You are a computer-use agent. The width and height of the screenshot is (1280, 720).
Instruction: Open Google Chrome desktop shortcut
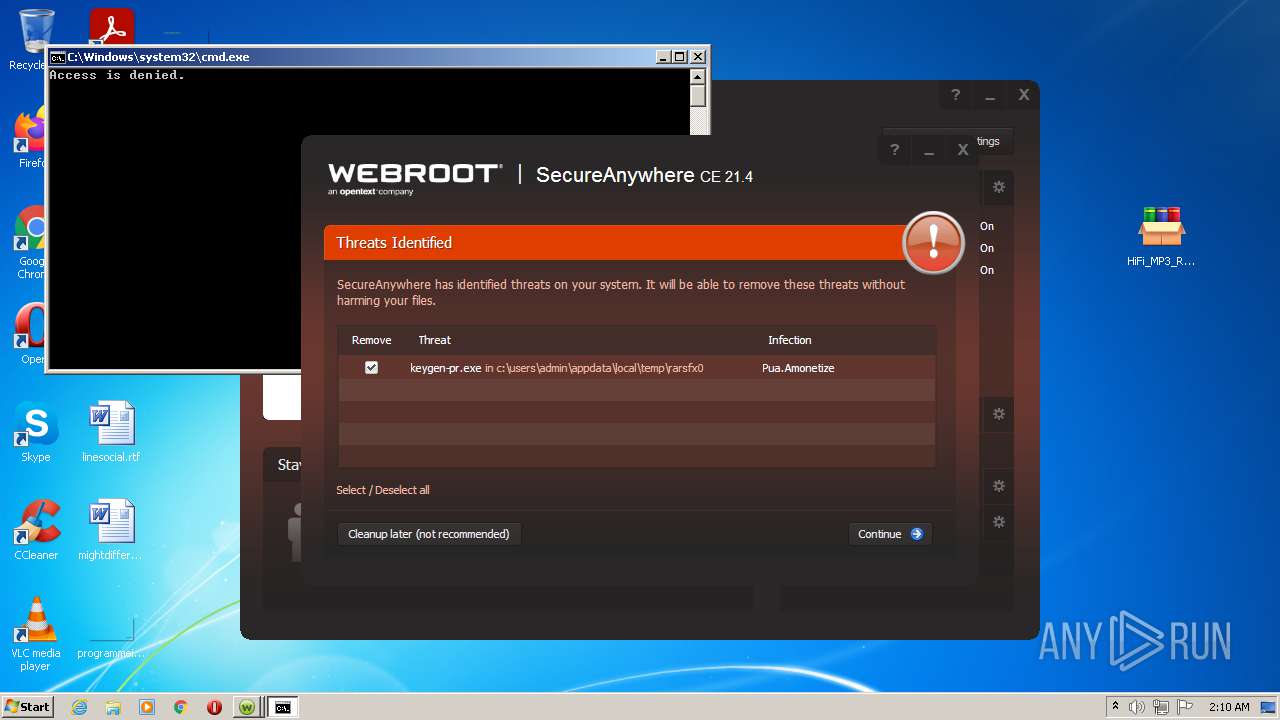click(32, 243)
